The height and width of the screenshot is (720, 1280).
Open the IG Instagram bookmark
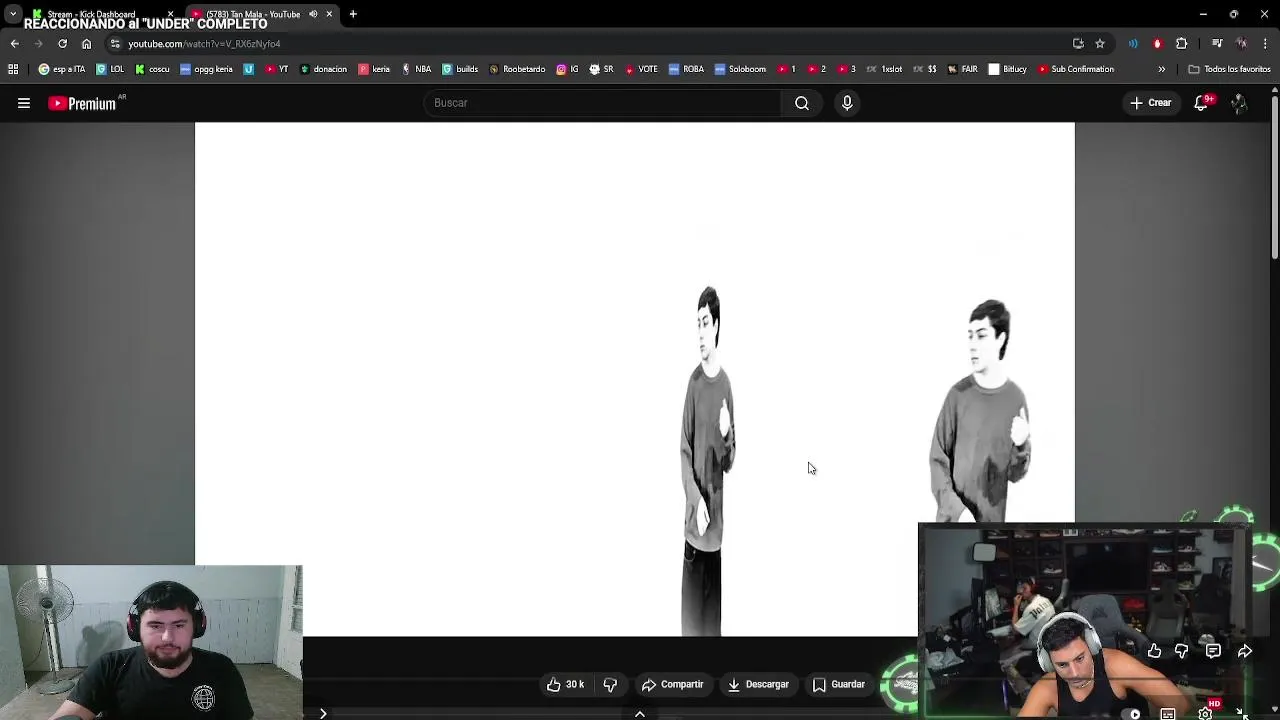click(567, 69)
